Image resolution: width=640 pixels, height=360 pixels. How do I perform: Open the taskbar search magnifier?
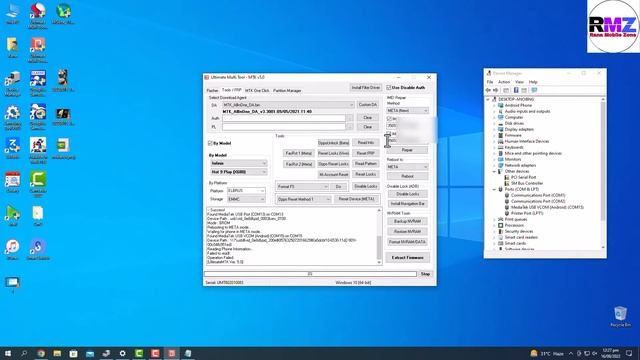(x=24, y=353)
